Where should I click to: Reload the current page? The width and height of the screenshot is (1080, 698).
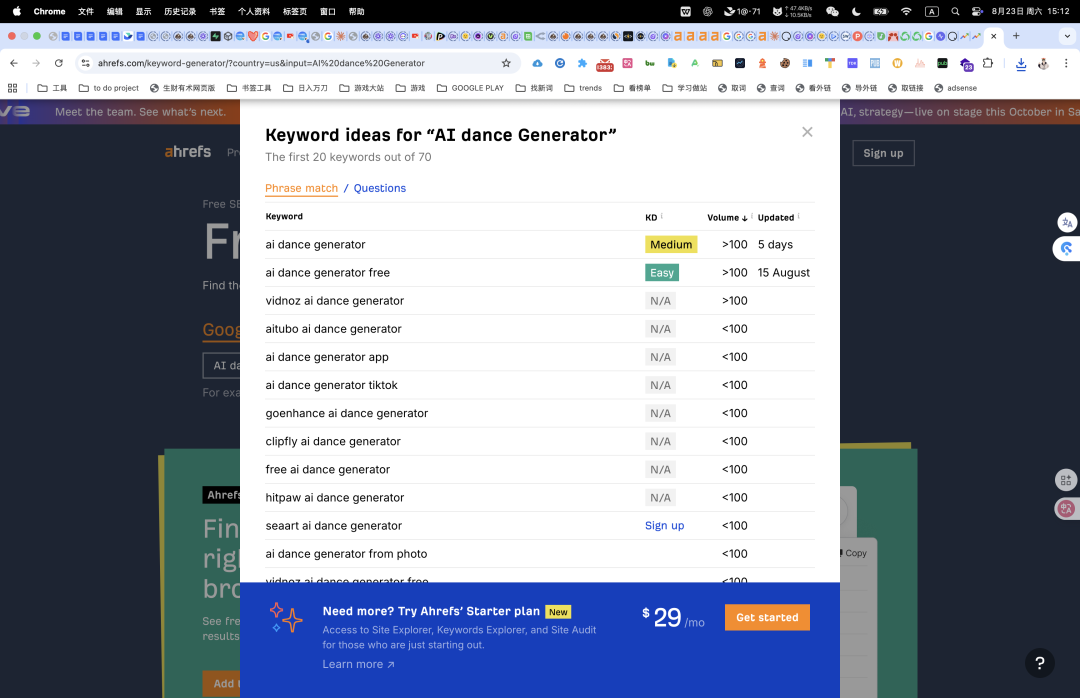[x=59, y=63]
